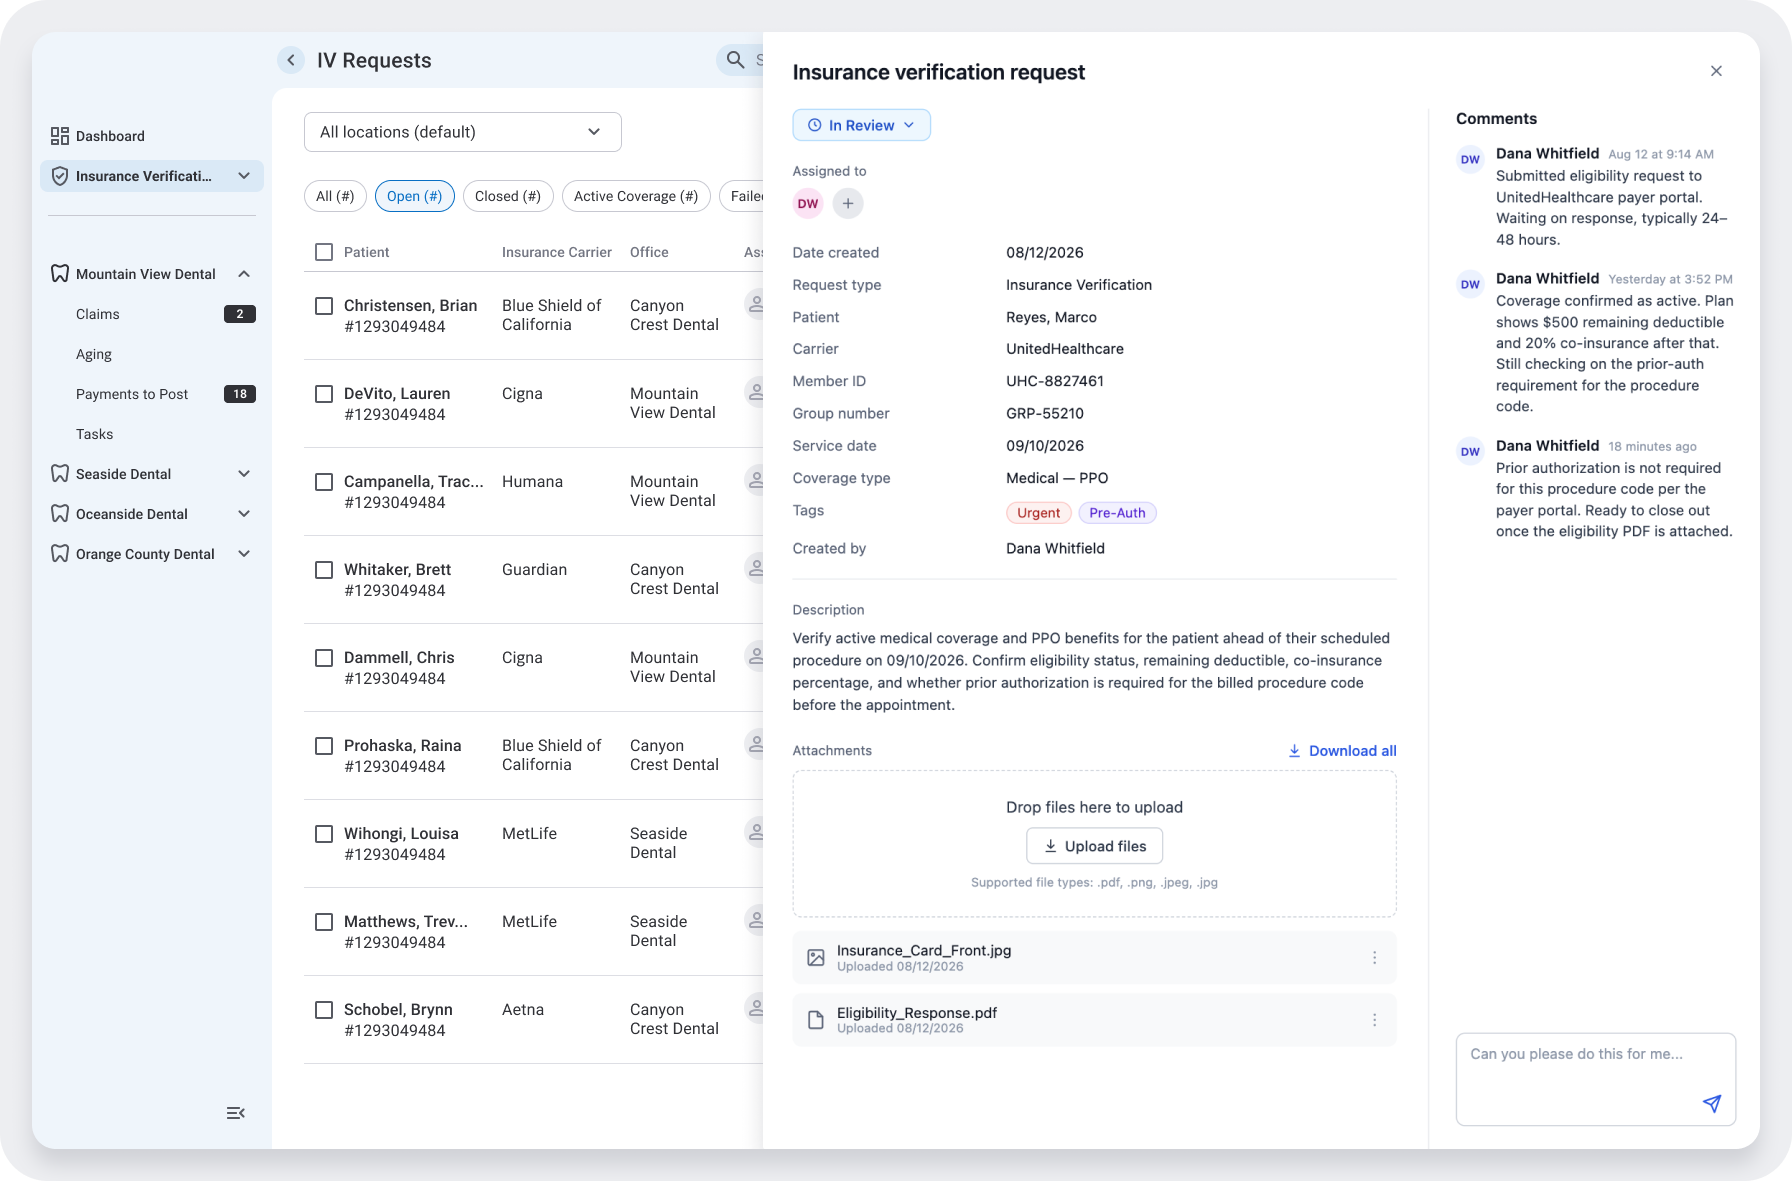1792x1181 pixels.
Task: Open the All locations dropdown
Action: 463,132
